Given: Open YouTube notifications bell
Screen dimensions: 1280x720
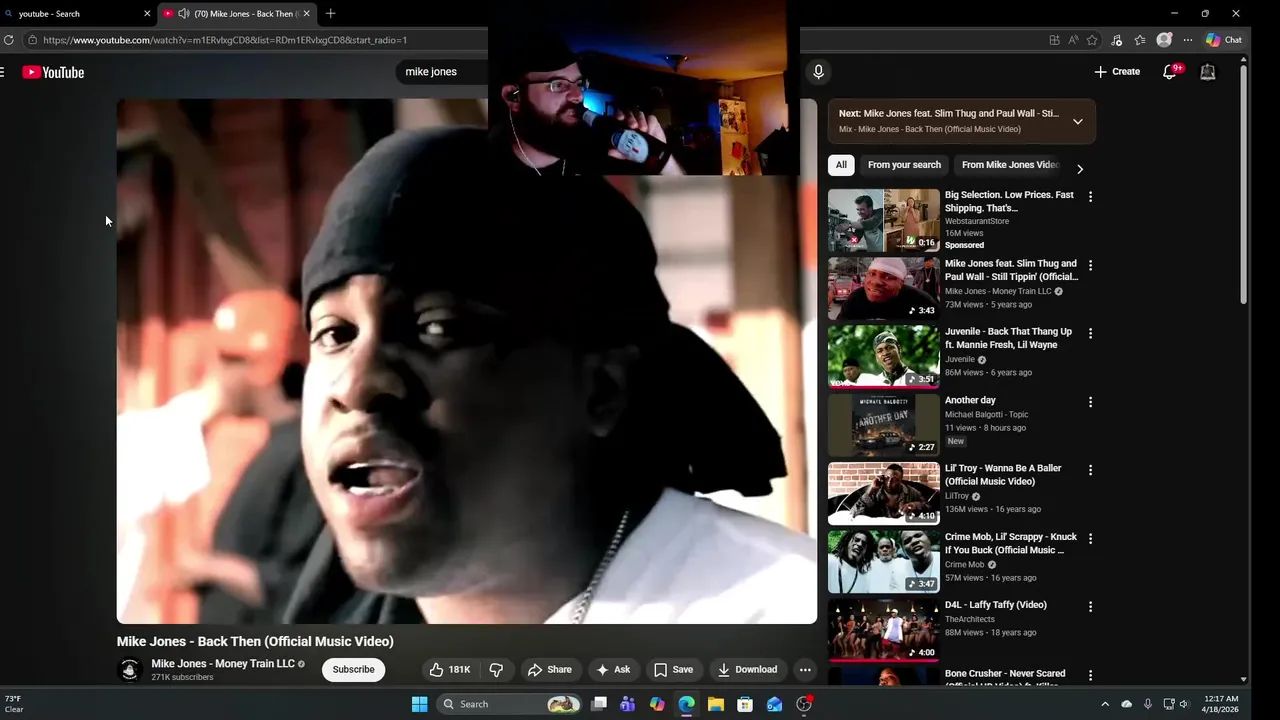Looking at the screenshot, I should [x=1170, y=72].
